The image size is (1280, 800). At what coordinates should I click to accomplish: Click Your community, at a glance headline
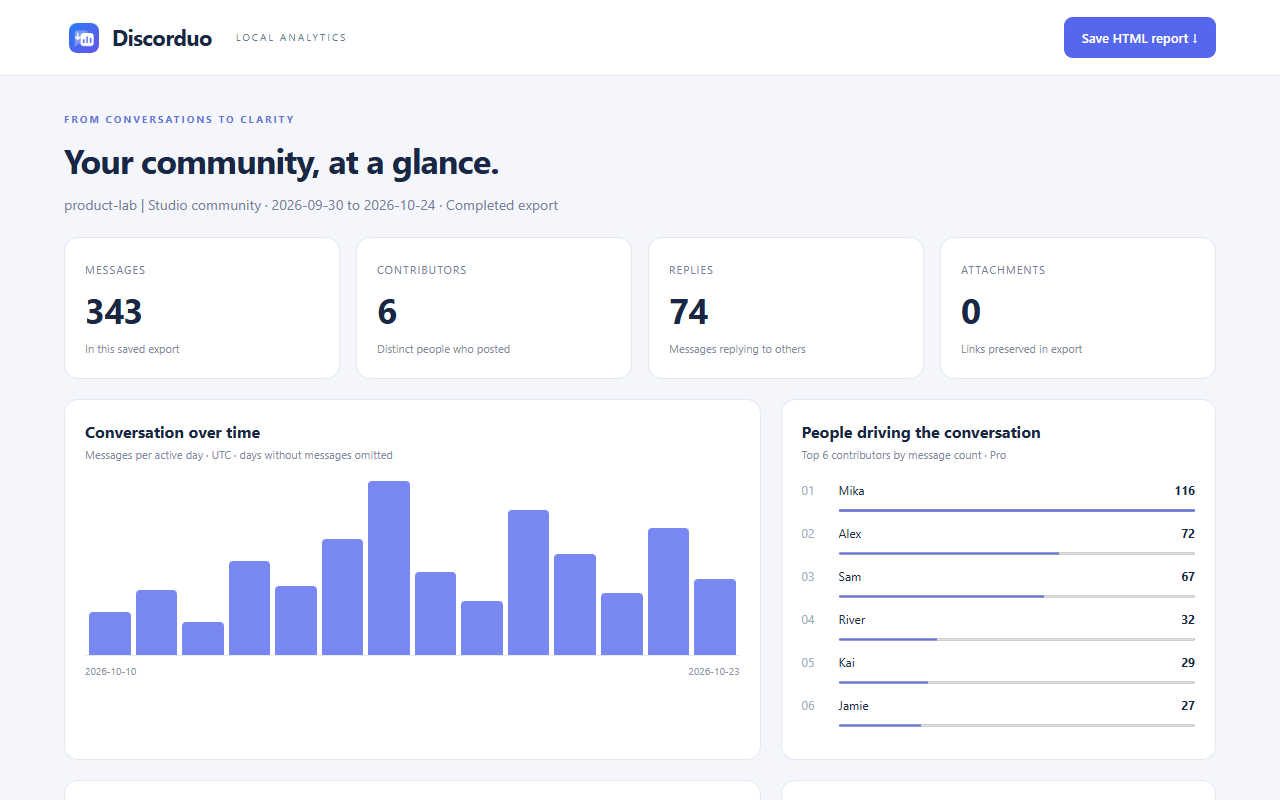[281, 162]
